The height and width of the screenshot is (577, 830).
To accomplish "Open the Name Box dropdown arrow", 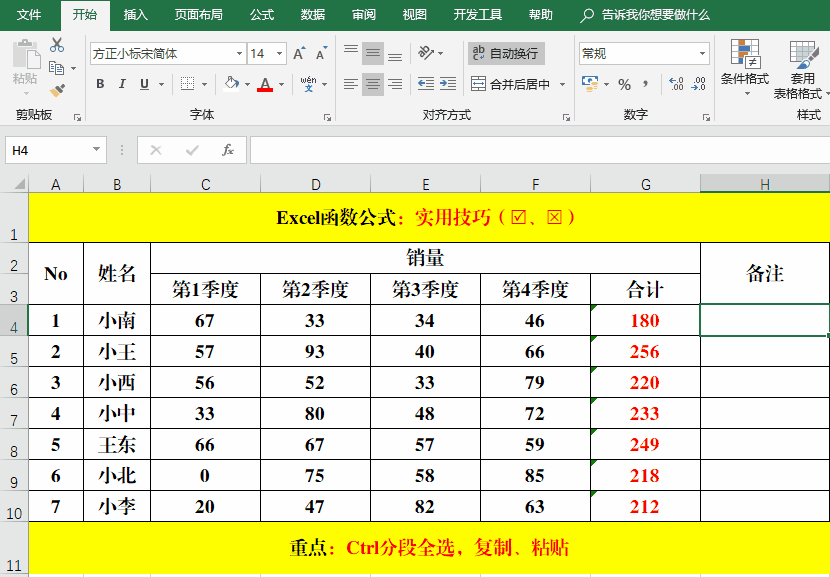I will click(x=97, y=150).
